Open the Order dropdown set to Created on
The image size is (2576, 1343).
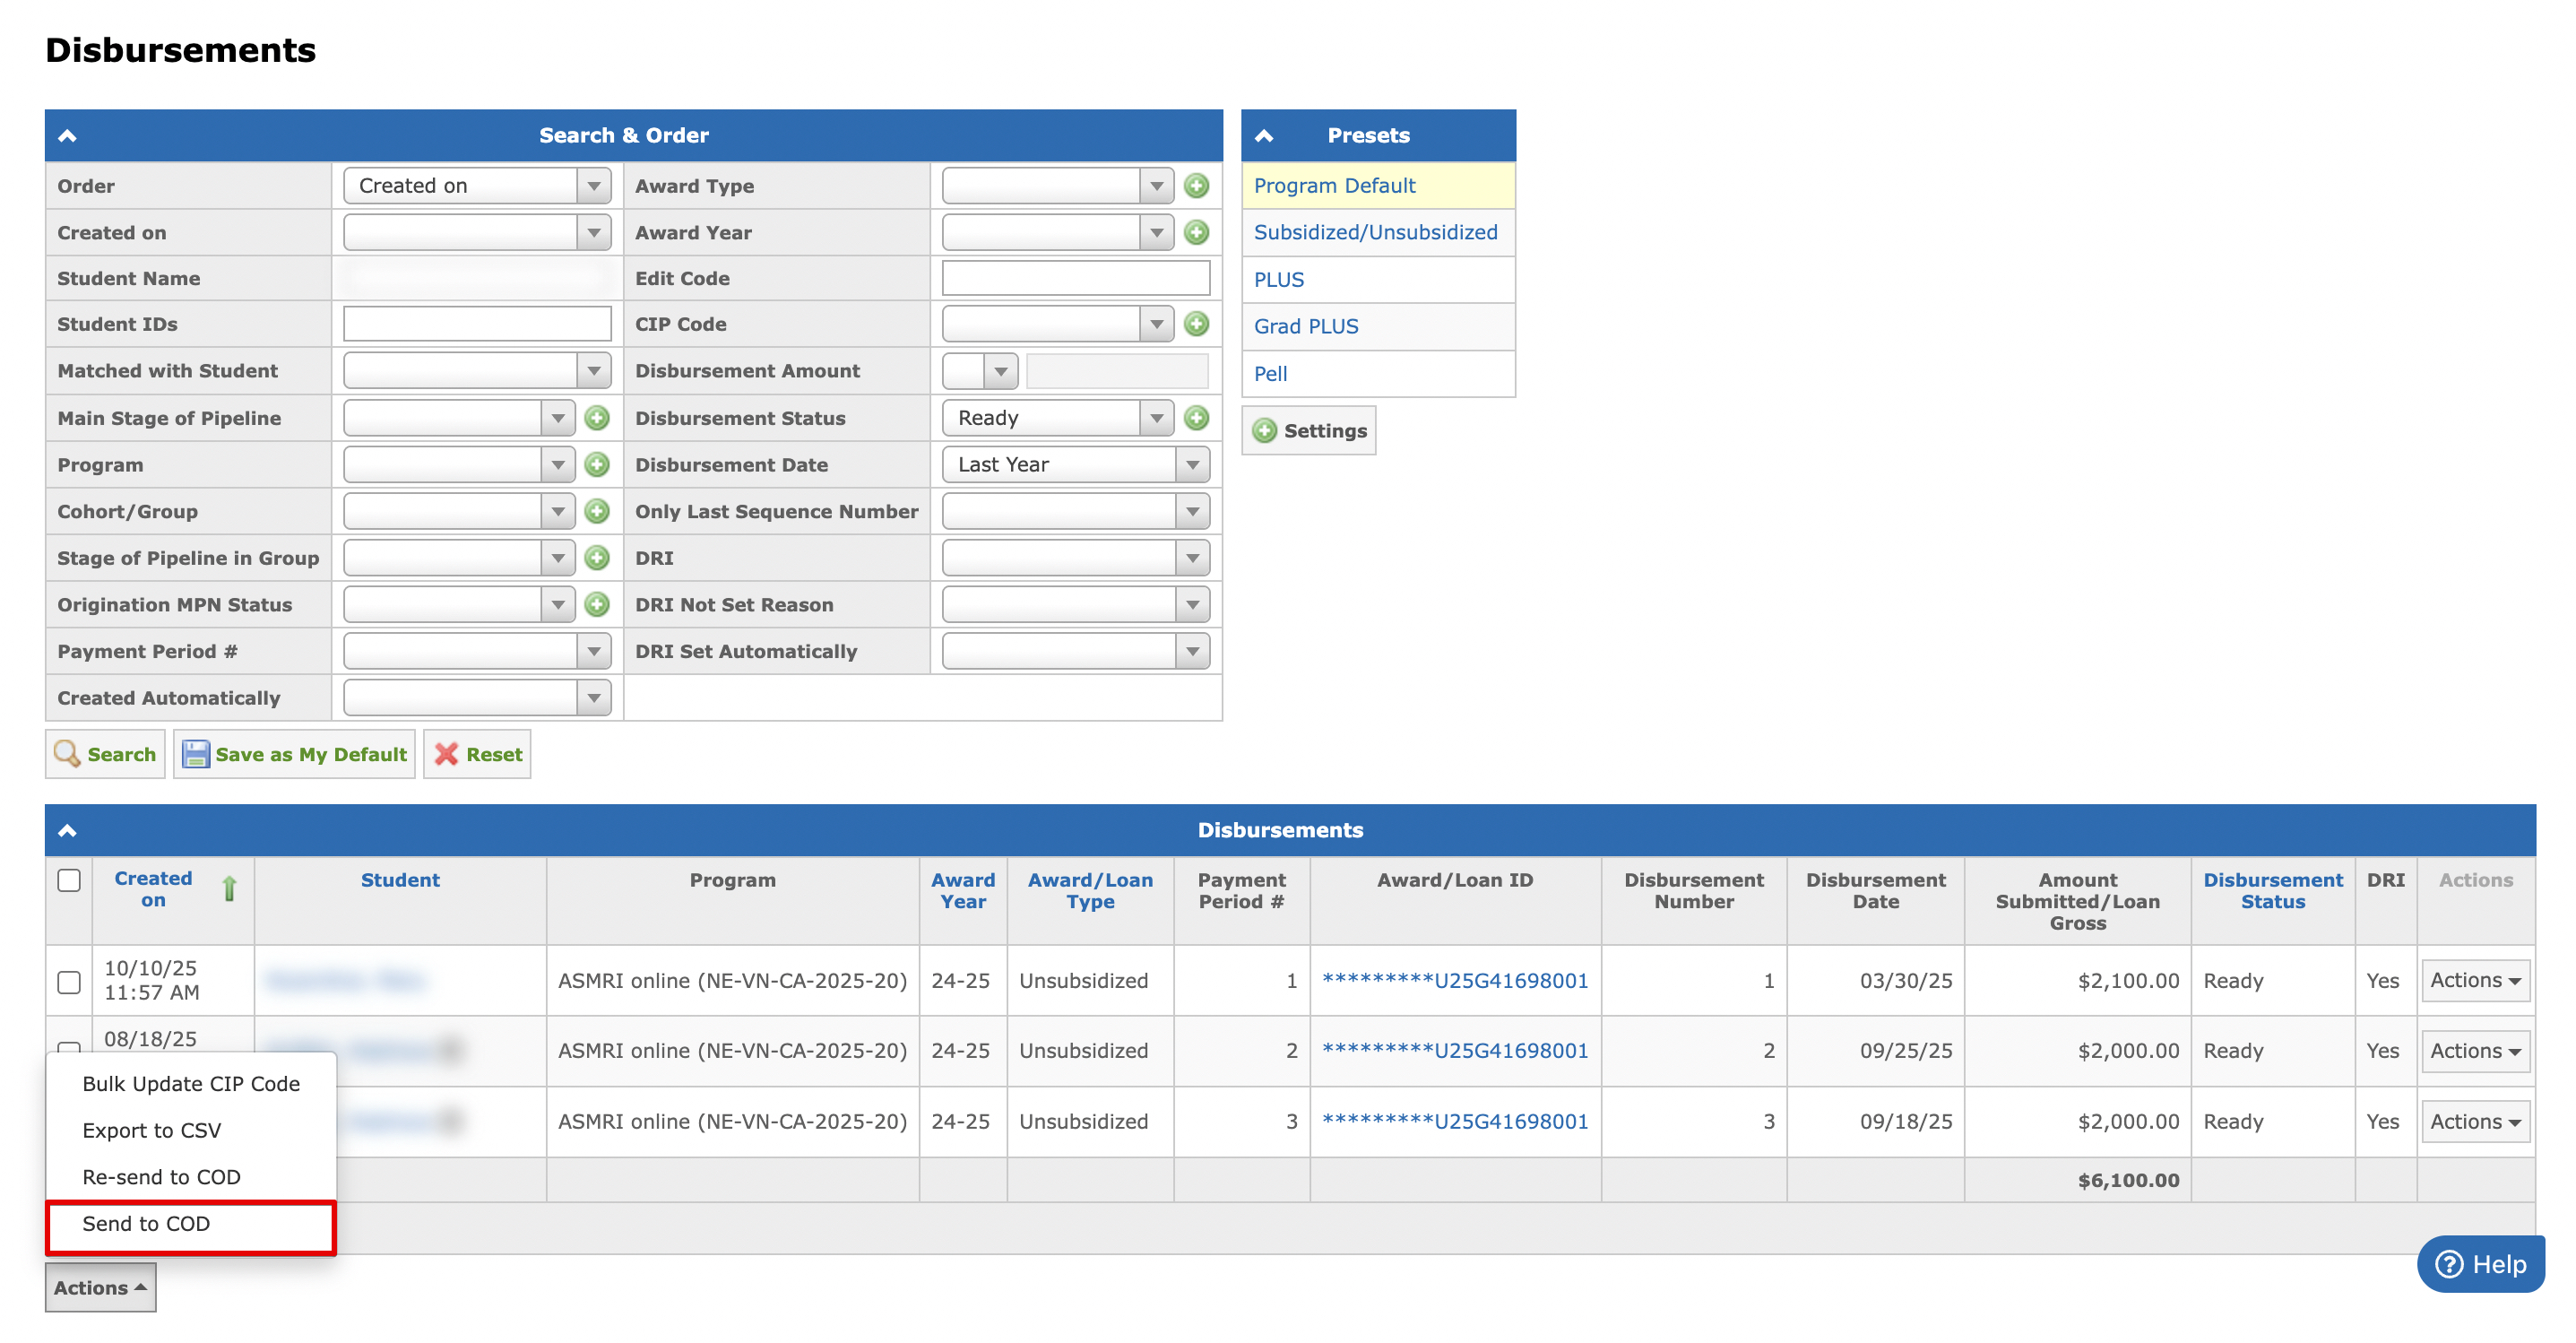click(x=477, y=186)
